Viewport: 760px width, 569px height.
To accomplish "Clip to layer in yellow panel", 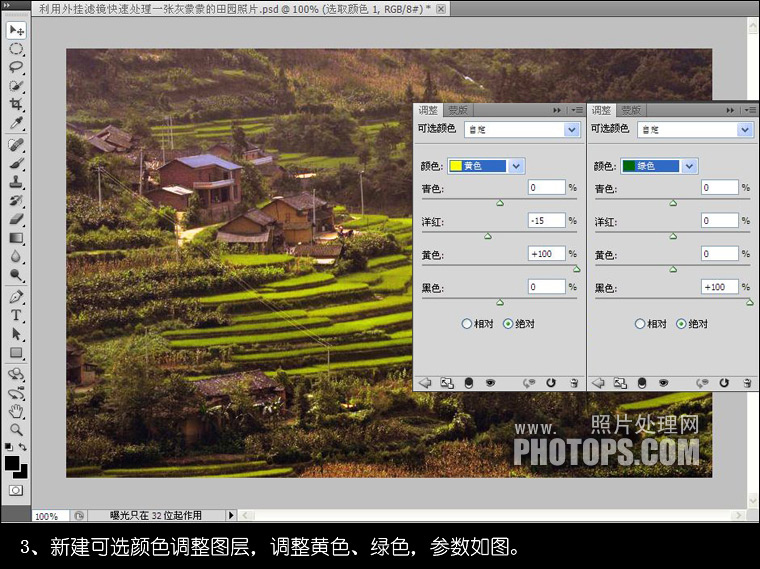I will click(x=469, y=383).
